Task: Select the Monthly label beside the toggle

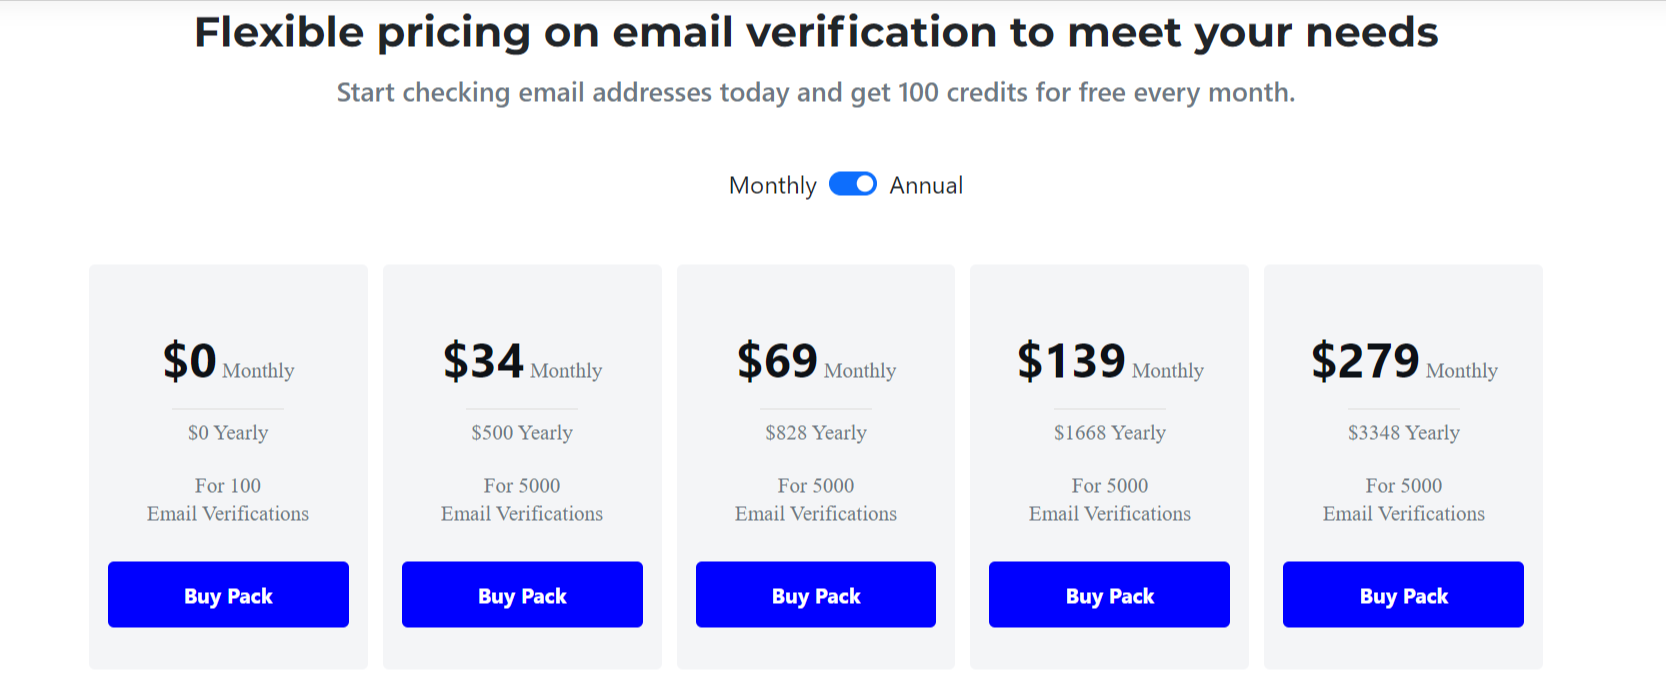Action: tap(772, 184)
